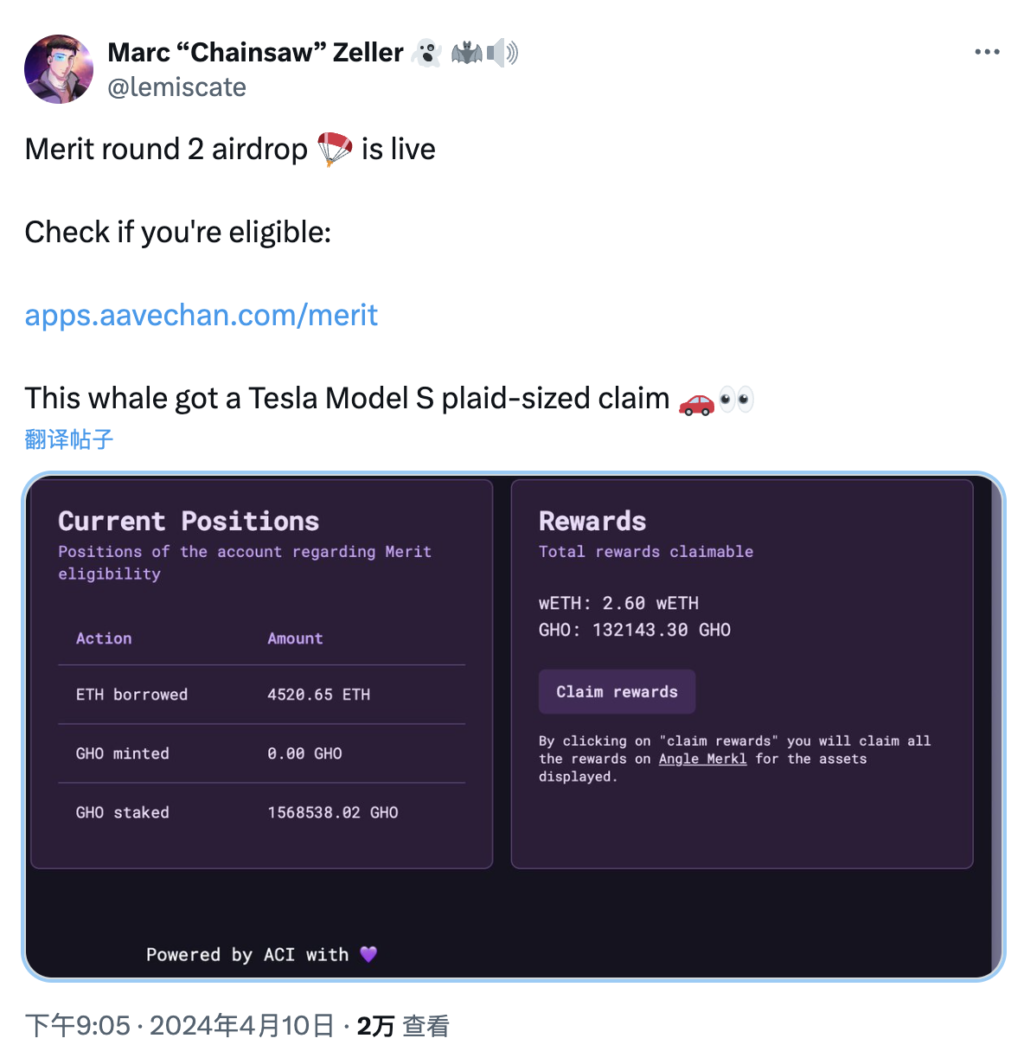Click the speaker emoji in the display name
Image resolution: width=1024 pixels, height=1064 pixels.
(502, 52)
